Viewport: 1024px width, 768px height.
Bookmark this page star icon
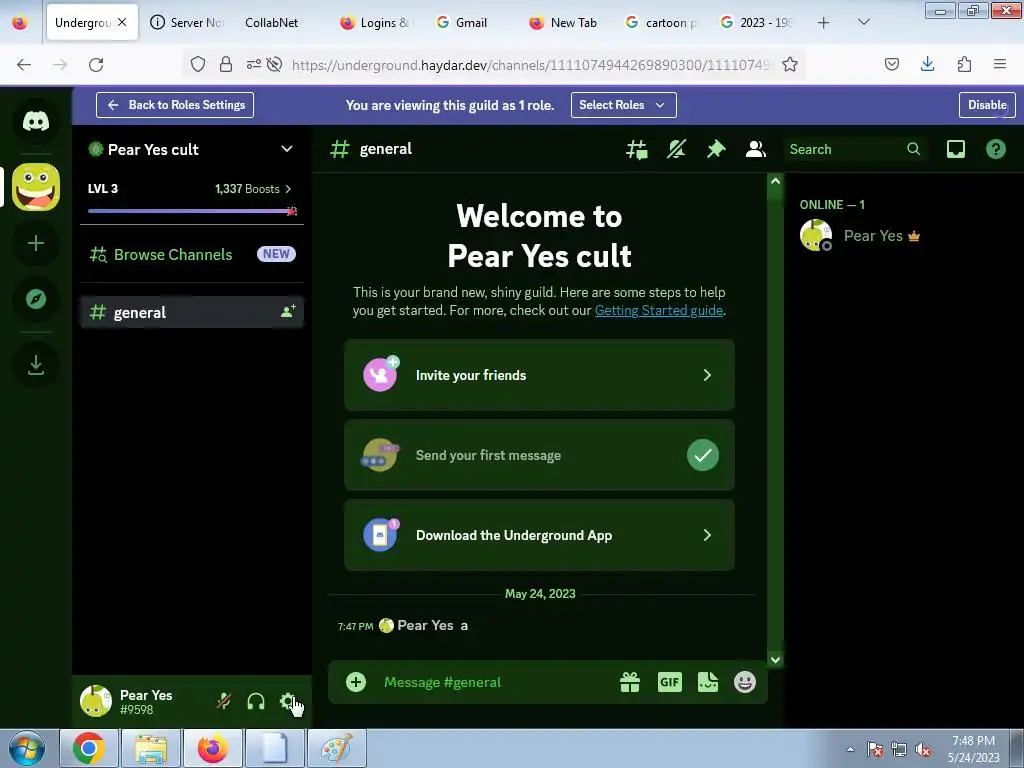coord(790,65)
